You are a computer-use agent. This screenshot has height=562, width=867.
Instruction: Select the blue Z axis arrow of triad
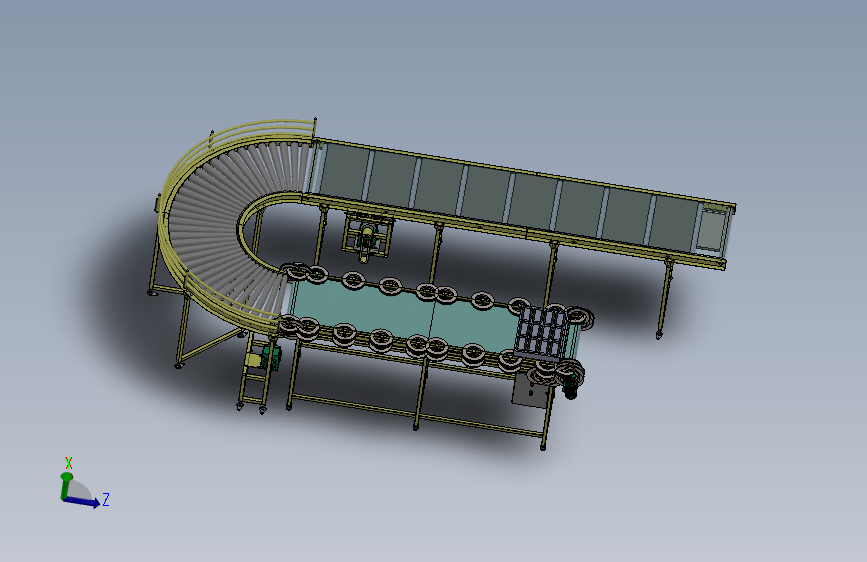[82, 501]
